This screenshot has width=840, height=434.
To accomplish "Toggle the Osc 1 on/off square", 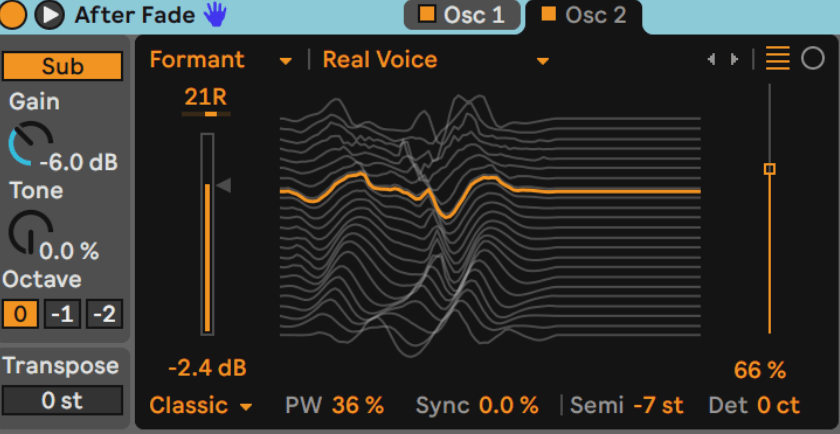I will (427, 15).
